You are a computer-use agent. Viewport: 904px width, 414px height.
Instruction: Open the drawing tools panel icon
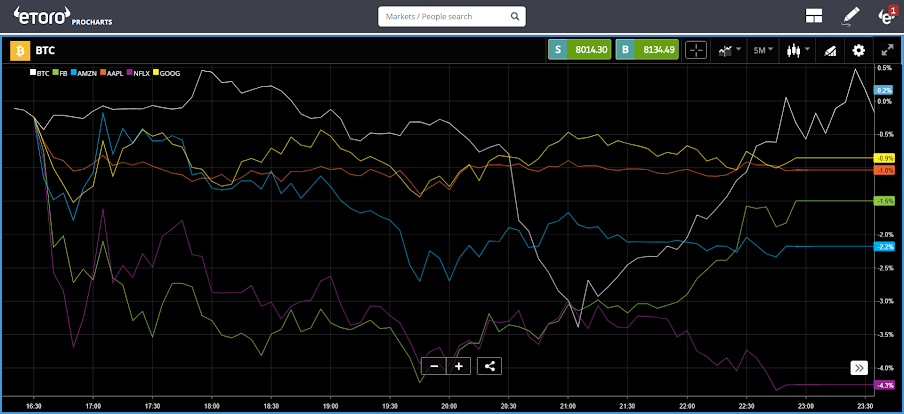(x=830, y=51)
